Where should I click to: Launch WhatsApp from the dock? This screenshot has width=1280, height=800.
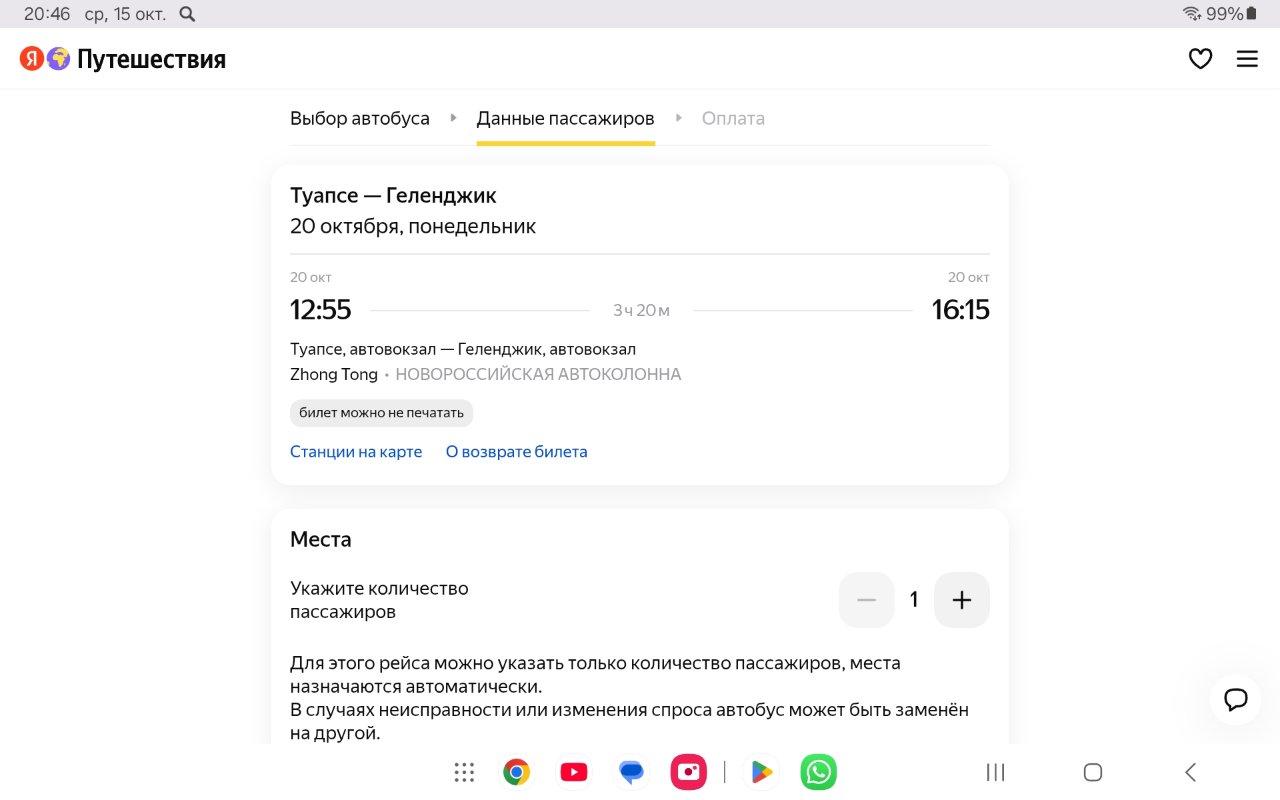(x=818, y=772)
